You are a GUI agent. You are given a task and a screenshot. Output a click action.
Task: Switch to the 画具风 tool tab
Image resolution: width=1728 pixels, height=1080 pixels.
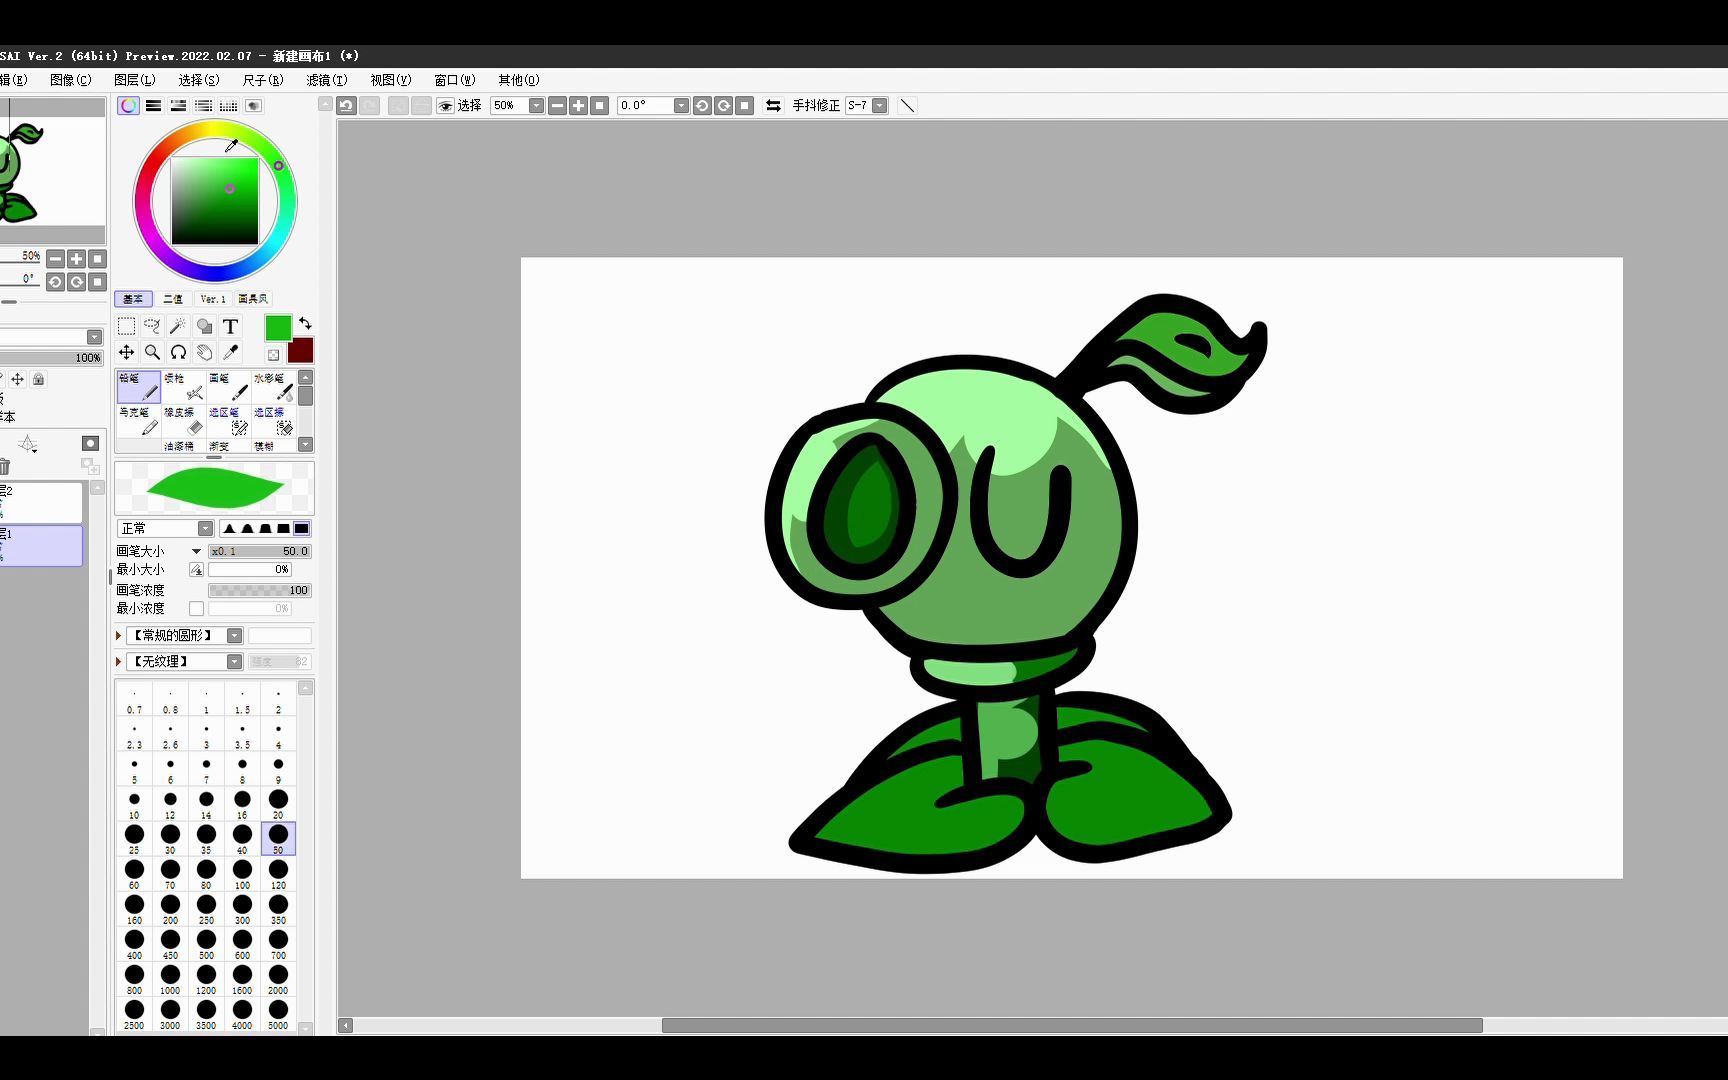coord(253,299)
